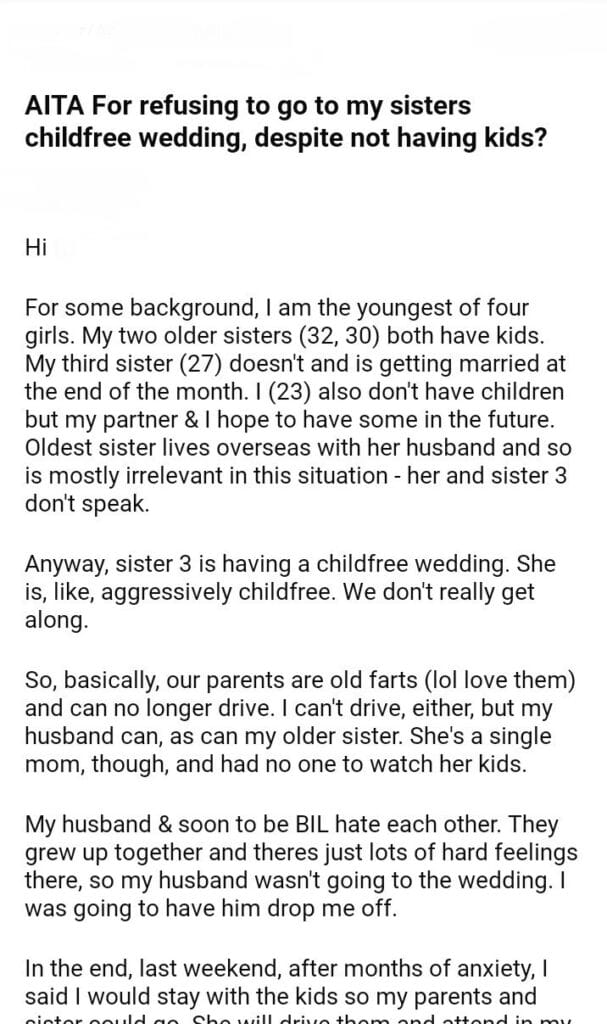
Task: Click the words "don't speak."
Action: tap(87, 505)
